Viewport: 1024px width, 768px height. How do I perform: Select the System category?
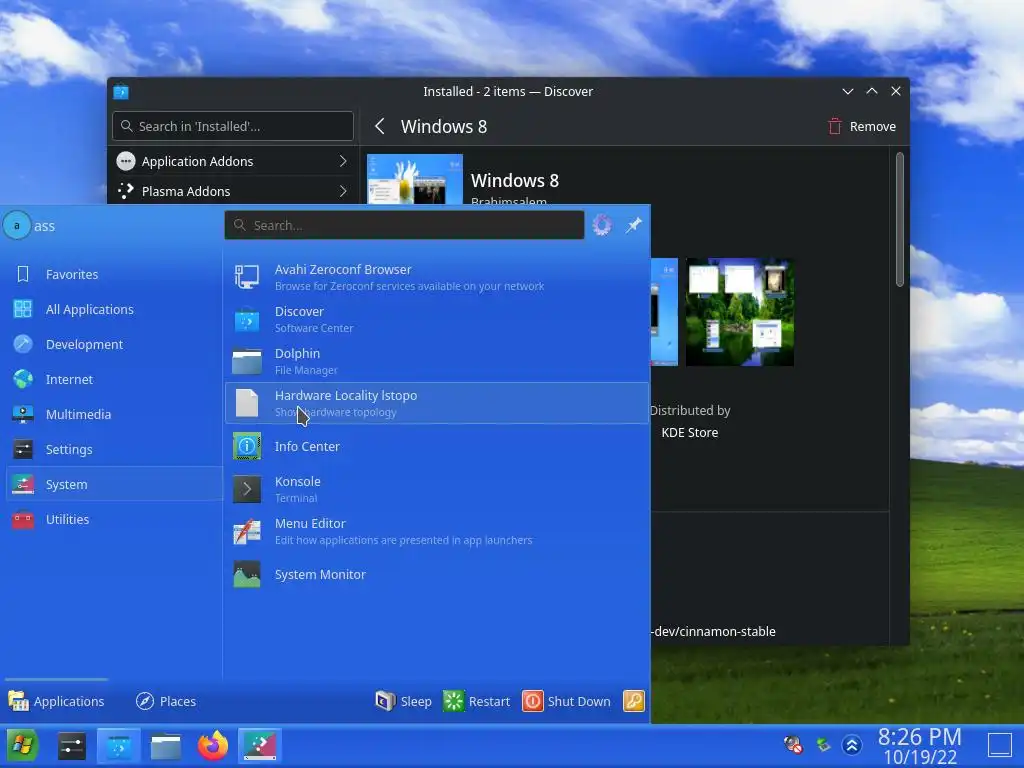point(114,484)
